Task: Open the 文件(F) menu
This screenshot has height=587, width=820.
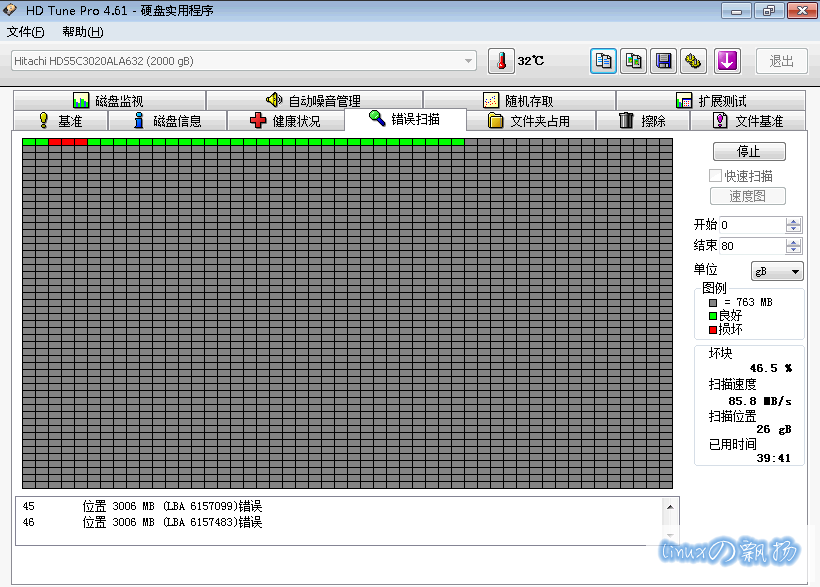Action: click(25, 32)
